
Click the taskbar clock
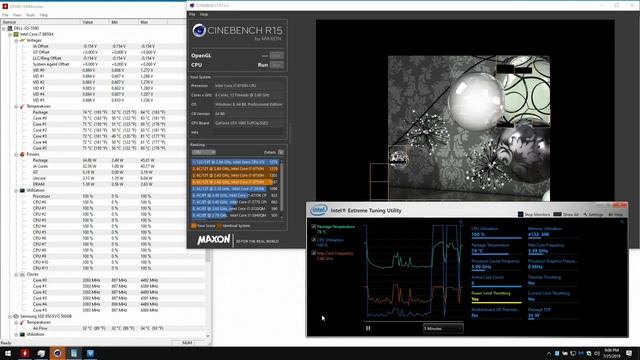(x=611, y=353)
